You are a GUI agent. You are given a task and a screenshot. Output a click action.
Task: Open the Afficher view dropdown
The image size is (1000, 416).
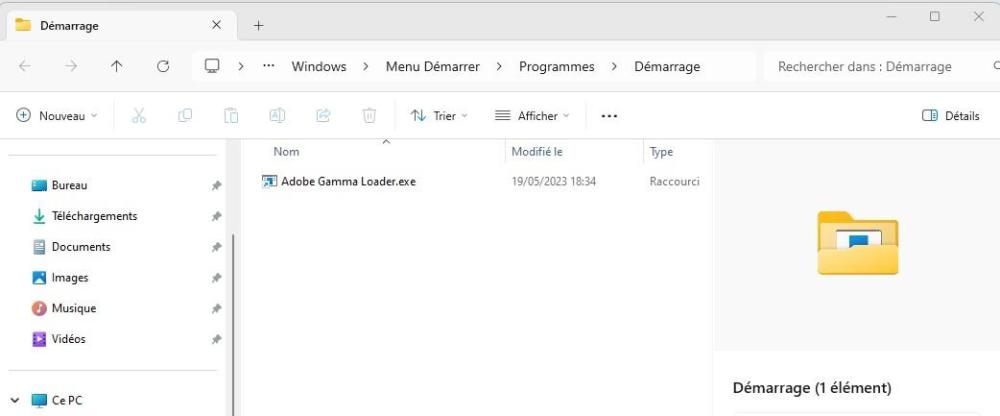coord(533,115)
